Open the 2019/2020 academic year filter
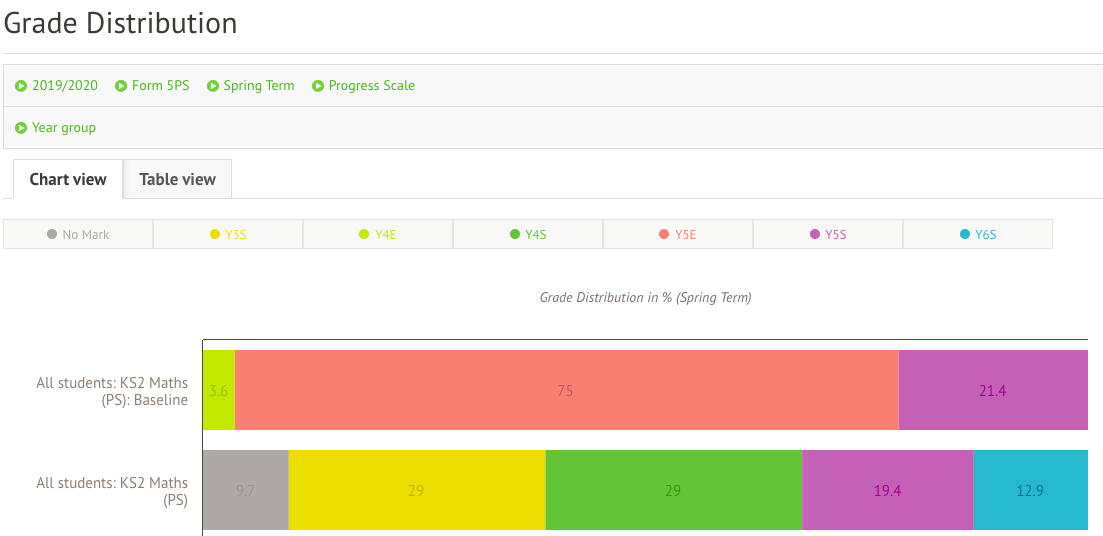The image size is (1103, 536). click(65, 86)
